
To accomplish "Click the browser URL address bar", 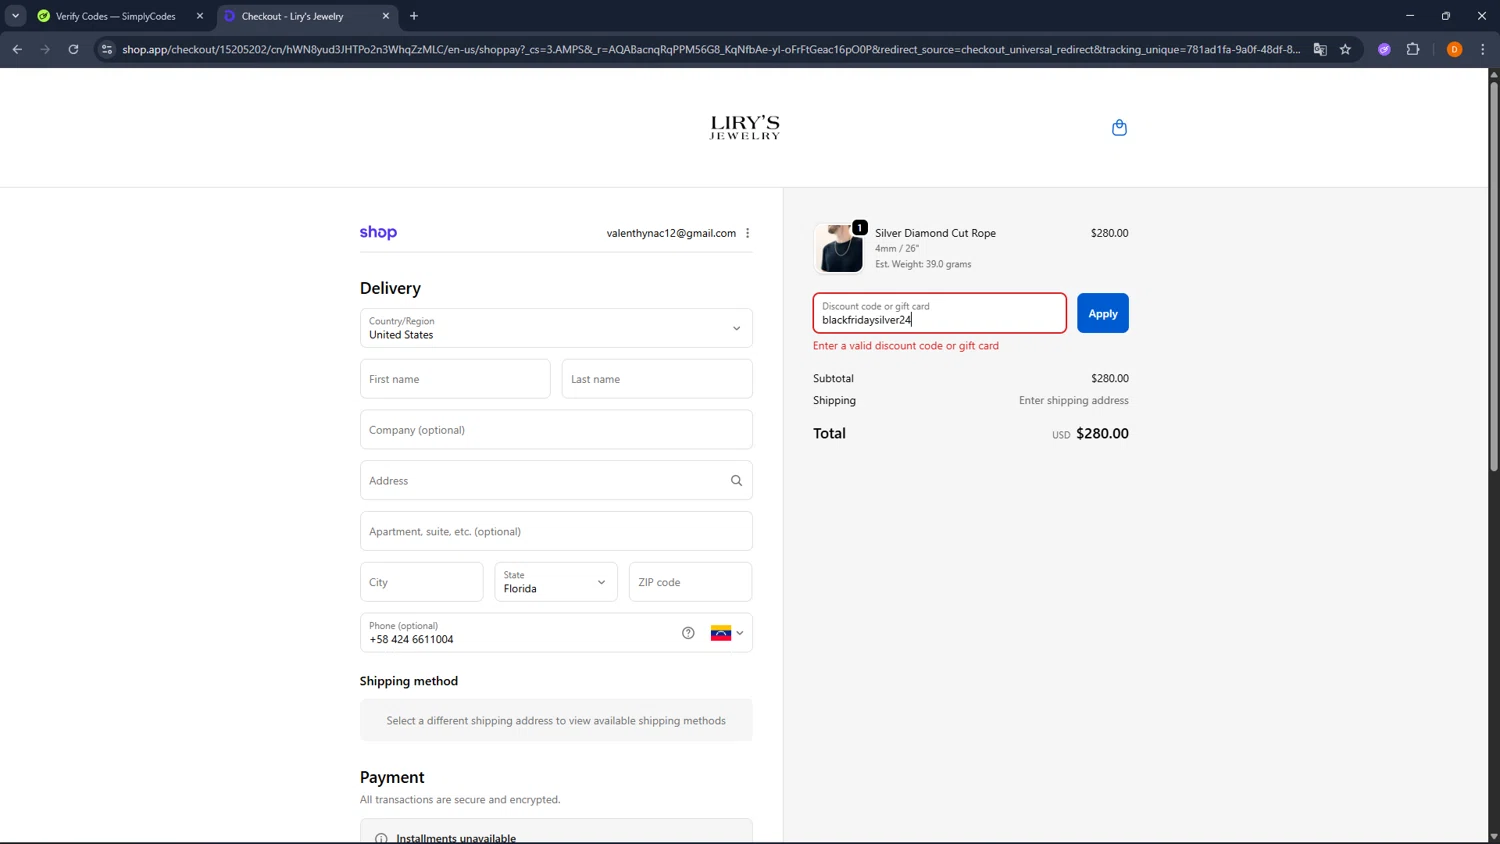I will [x=710, y=49].
